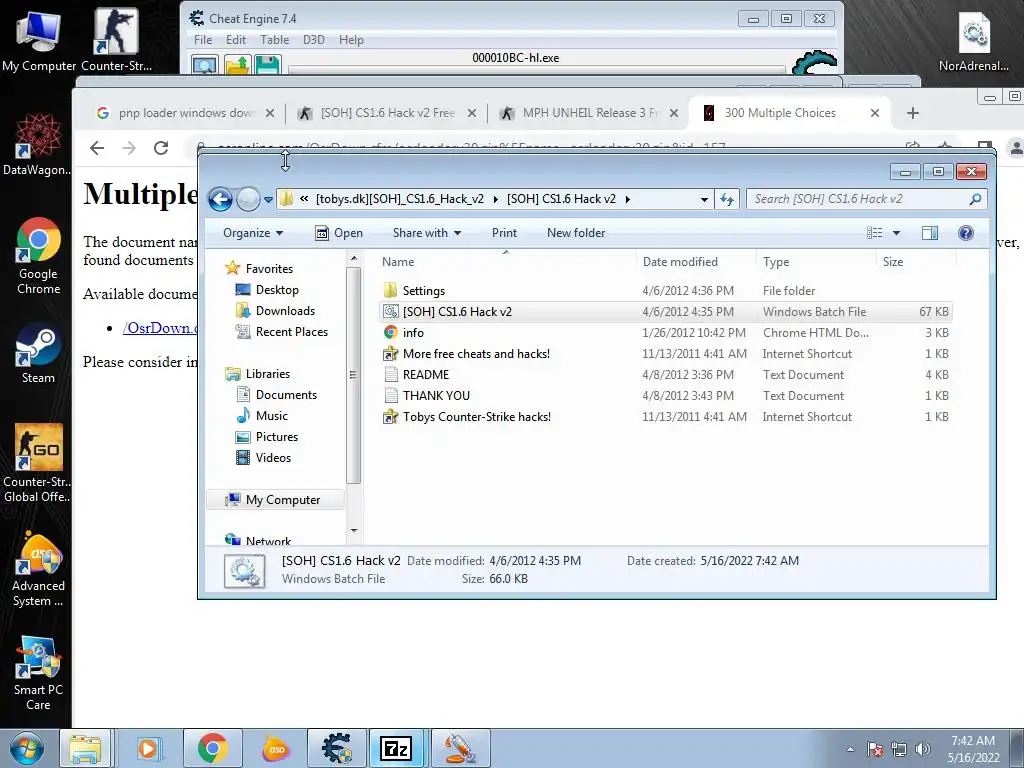This screenshot has width=1024, height=768.
Task: Click Cheat Engine's save floppy disk icon
Action: point(268,65)
